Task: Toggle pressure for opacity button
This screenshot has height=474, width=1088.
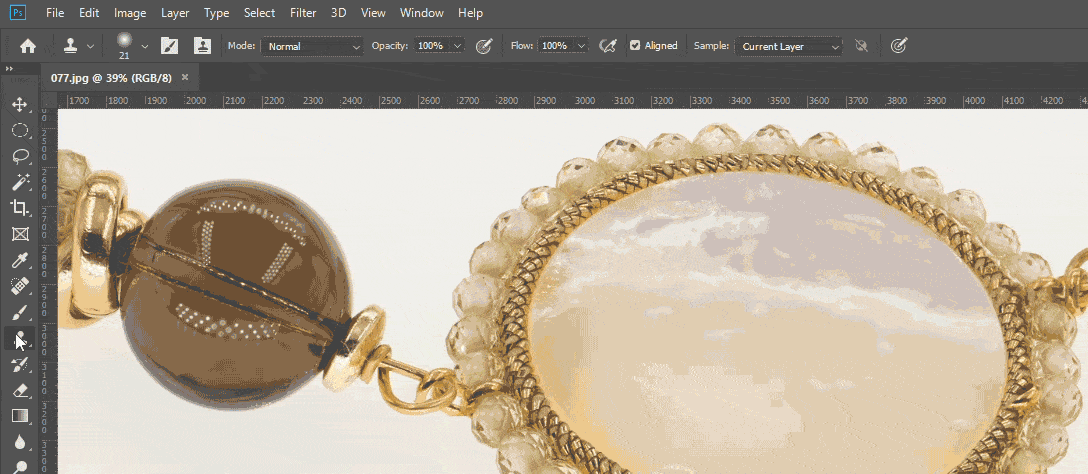Action: pos(484,46)
